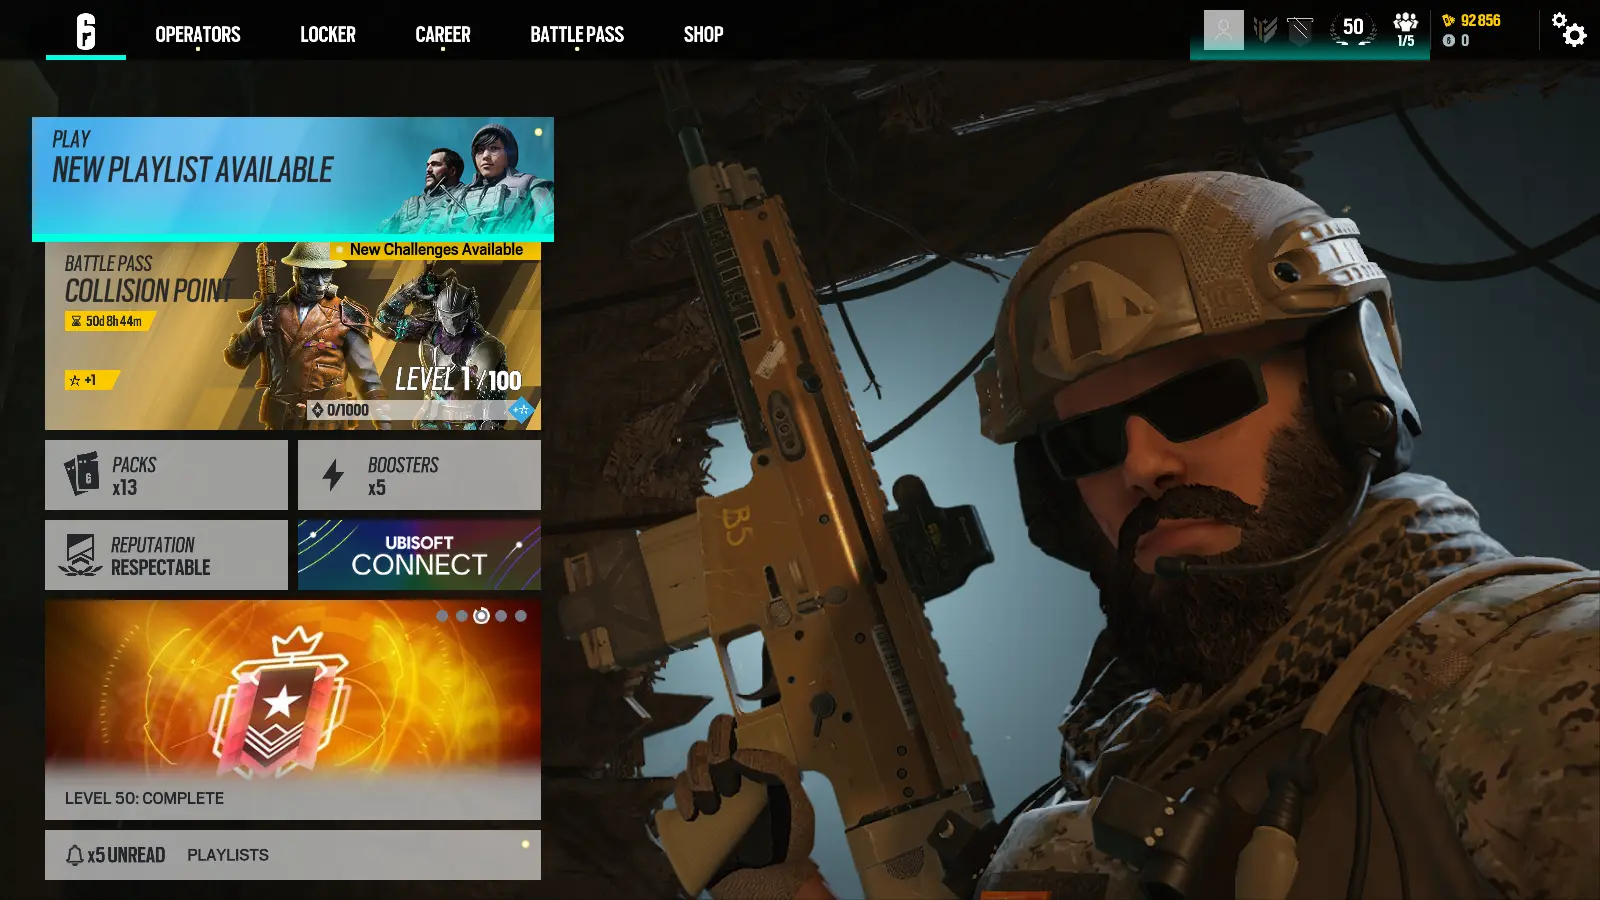The height and width of the screenshot is (900, 1600).
Task: Click the Playlists notification text
Action: (228, 855)
